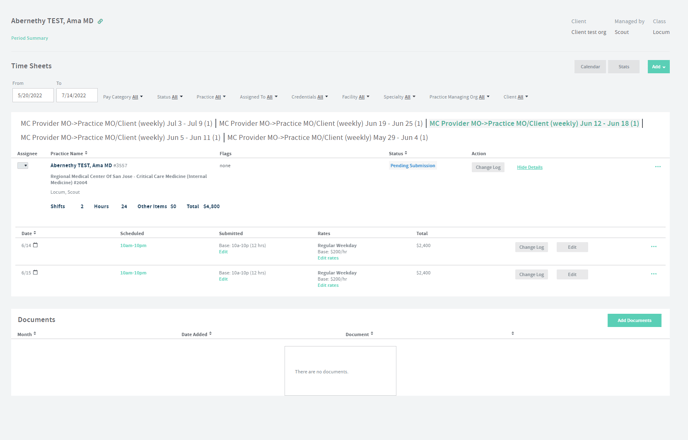Screen dimensions: 688x440
Task: Open the calendar icon for the 6/15 shift
Action: tap(35, 272)
